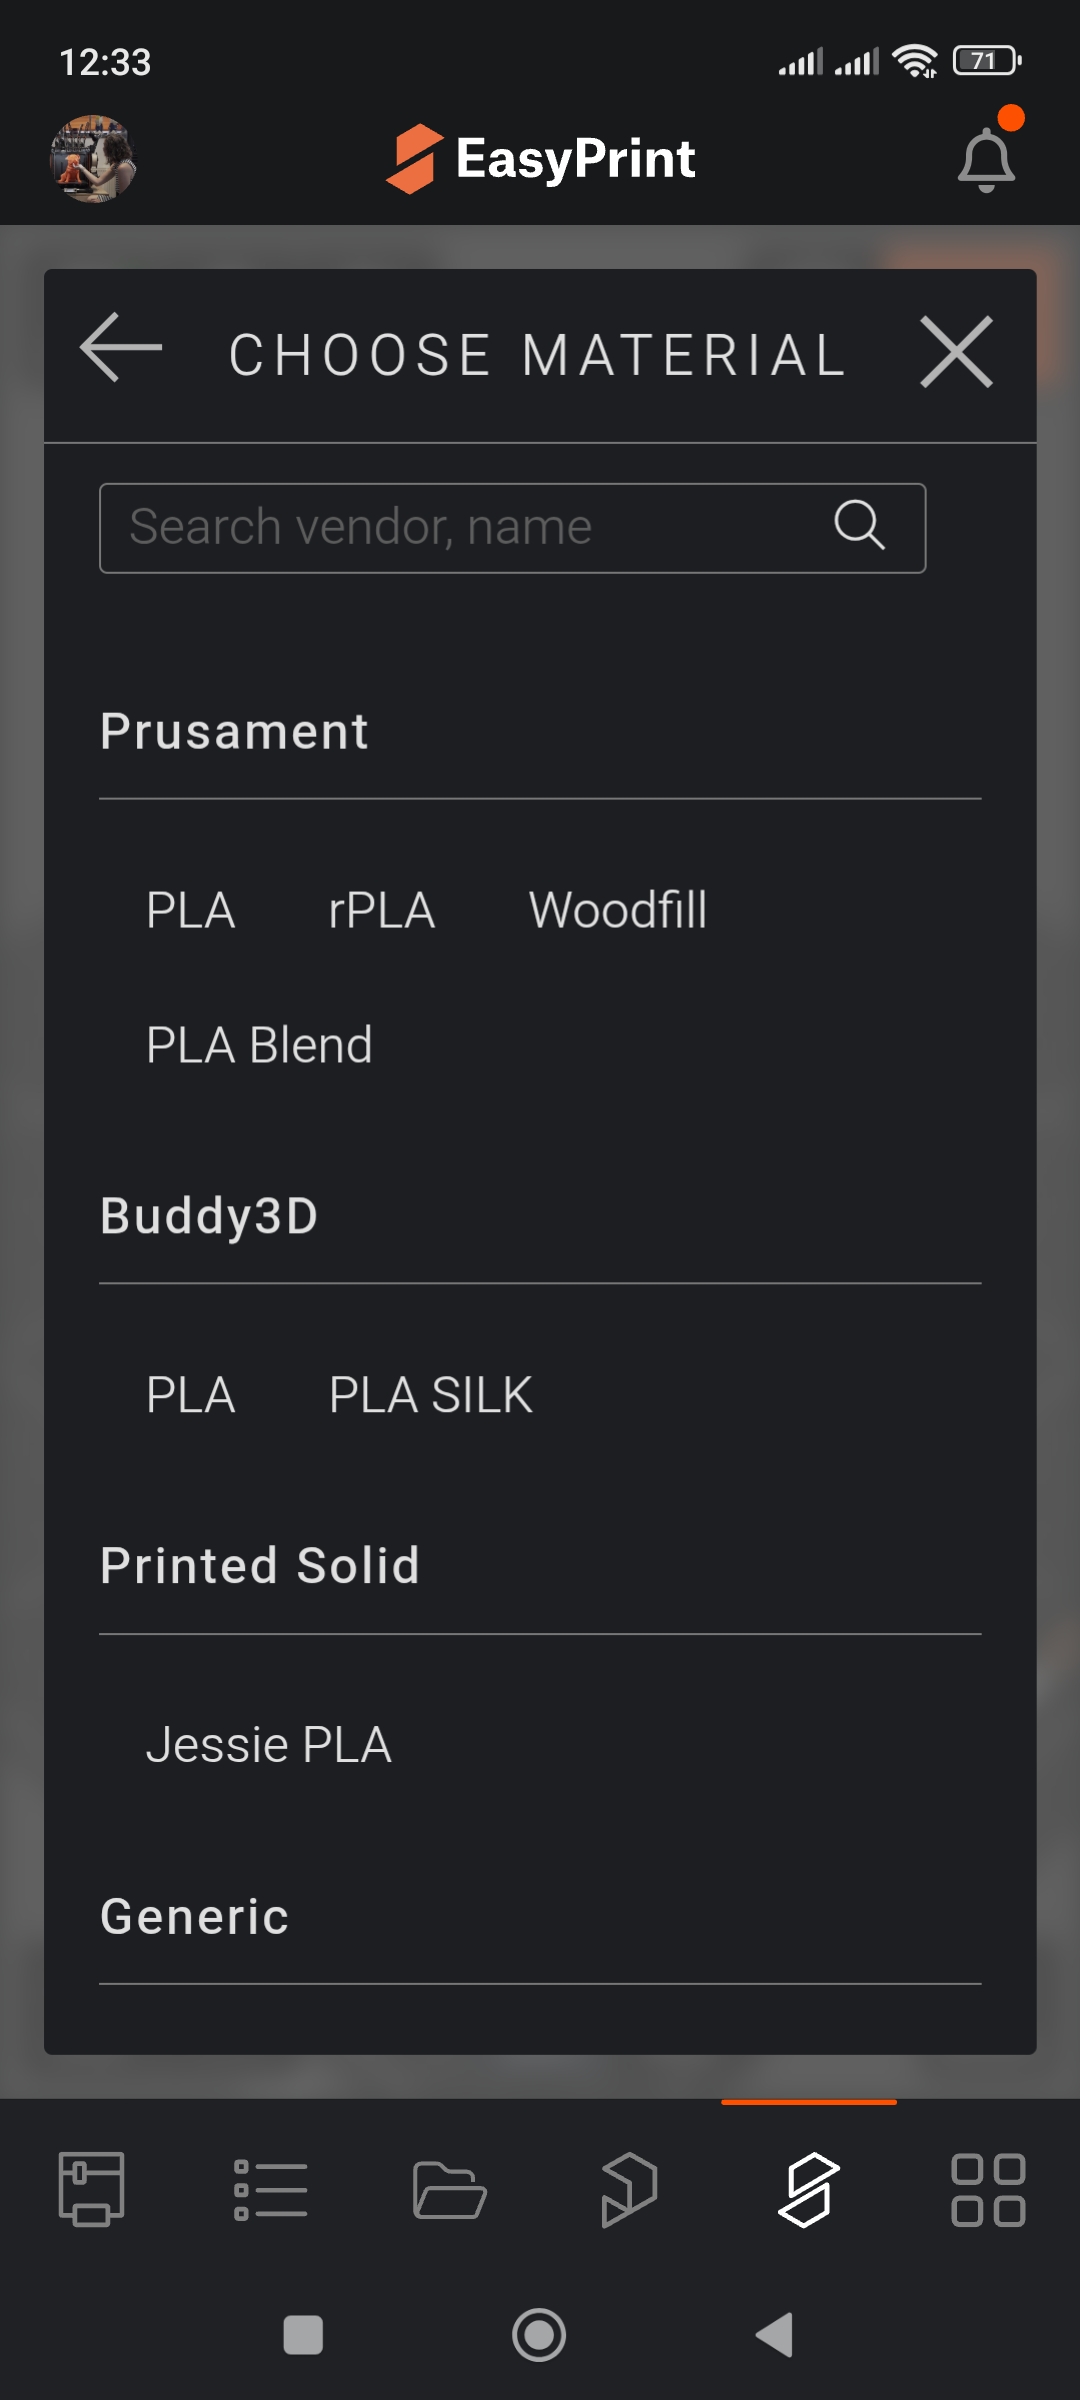The width and height of the screenshot is (1080, 2400).
Task: Choose Buddy3D PLA material
Action: point(191,1395)
